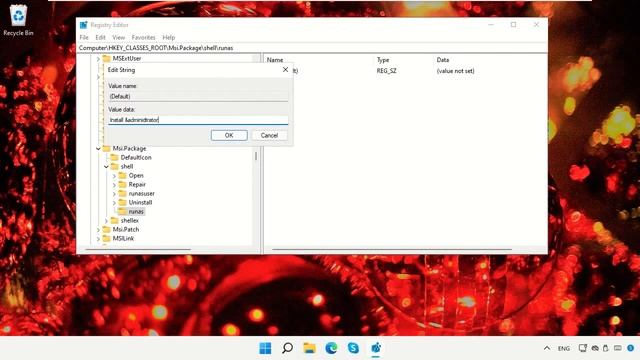Image resolution: width=640 pixels, height=360 pixels.
Task: Click the registry path address bar
Action: coord(312,48)
